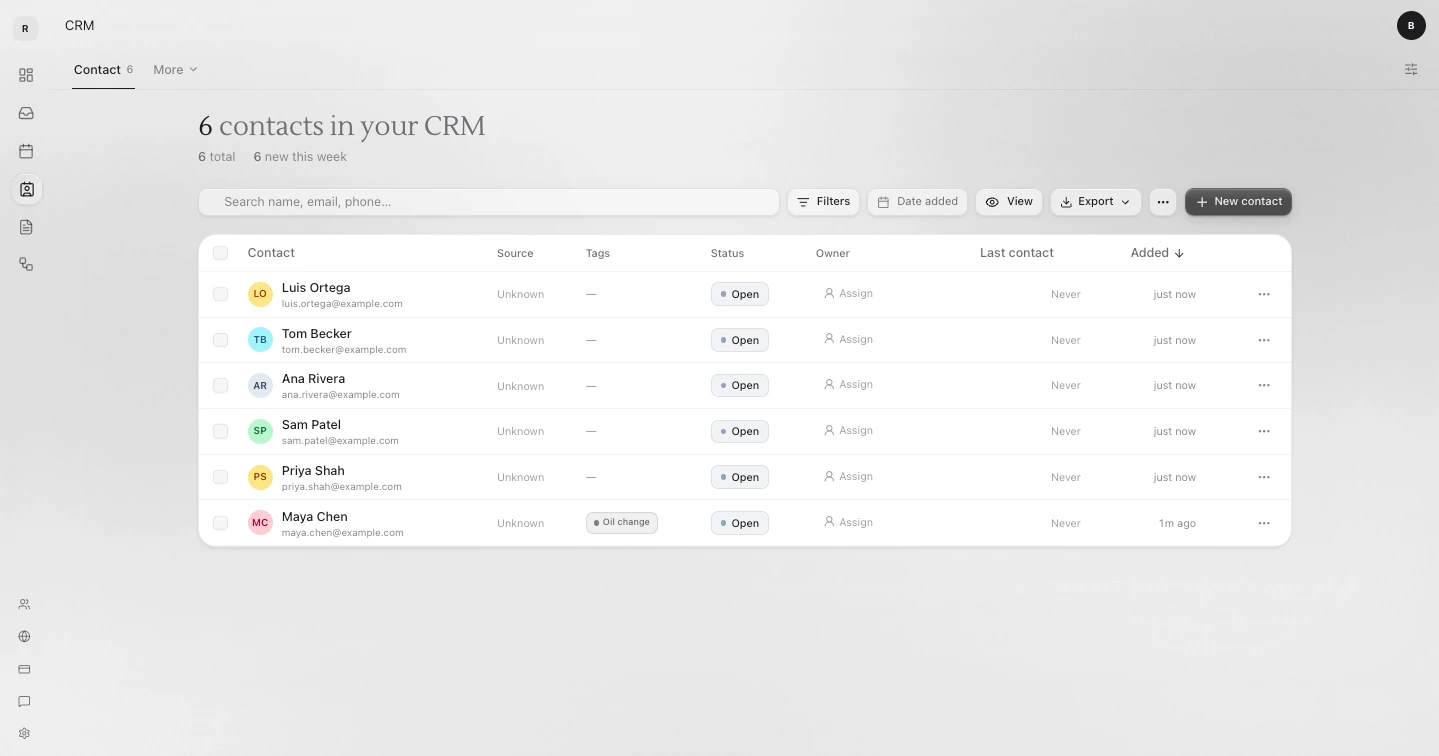Focus the search name, email, phone field
1439x756 pixels.
pos(488,202)
